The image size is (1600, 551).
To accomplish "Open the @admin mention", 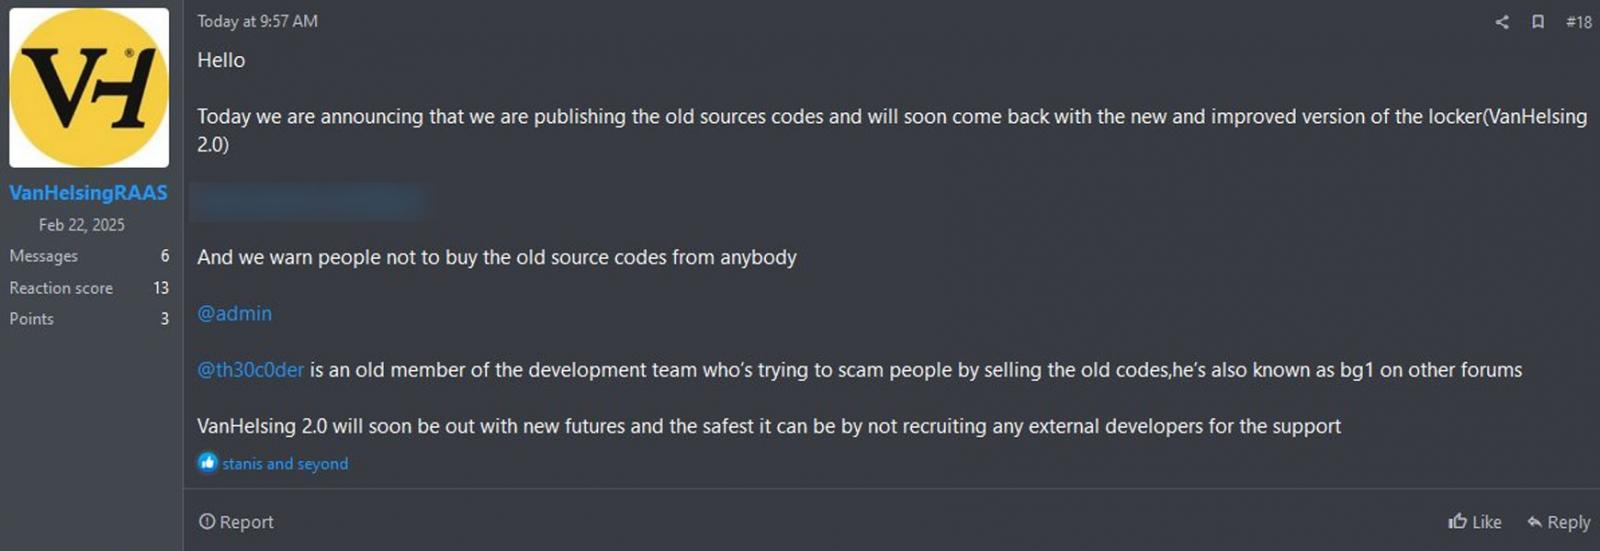I will pyautogui.click(x=234, y=314).
